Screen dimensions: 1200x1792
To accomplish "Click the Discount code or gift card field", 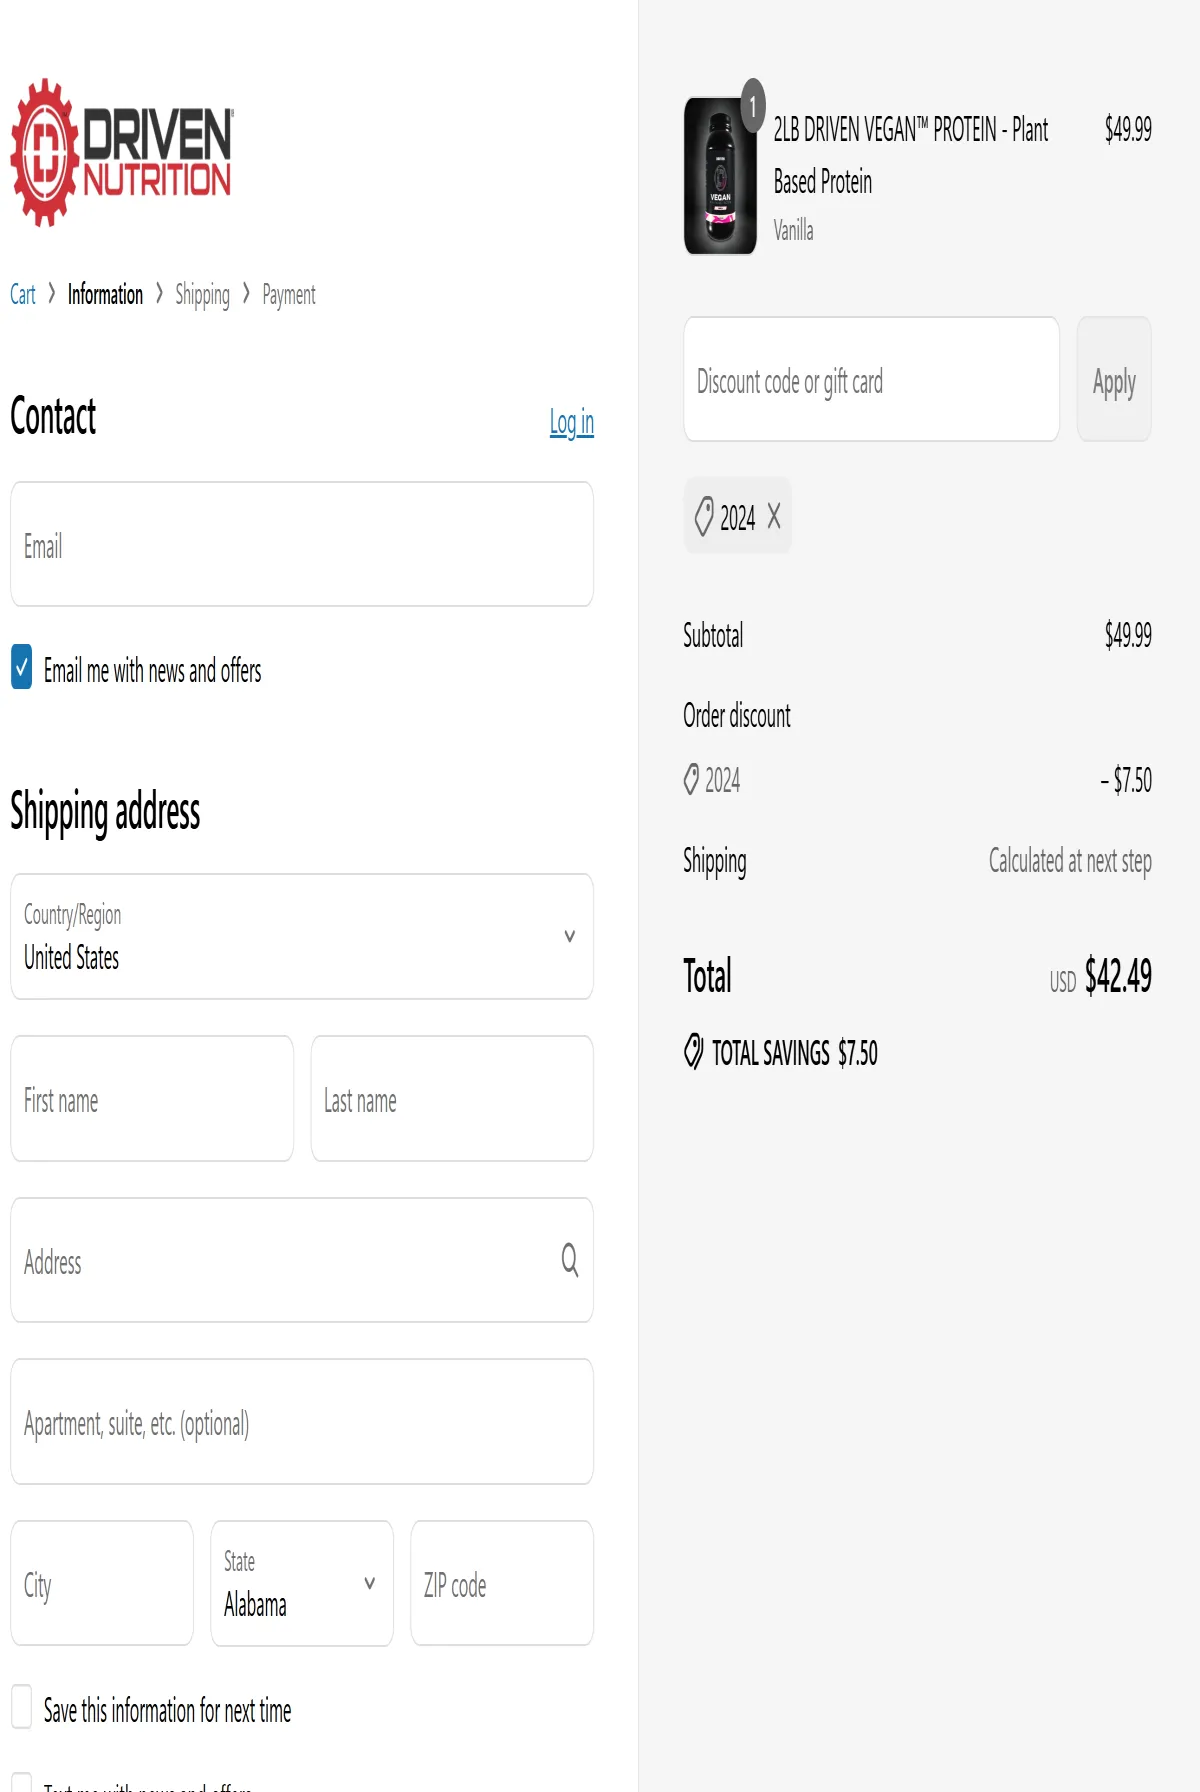I will coord(871,379).
